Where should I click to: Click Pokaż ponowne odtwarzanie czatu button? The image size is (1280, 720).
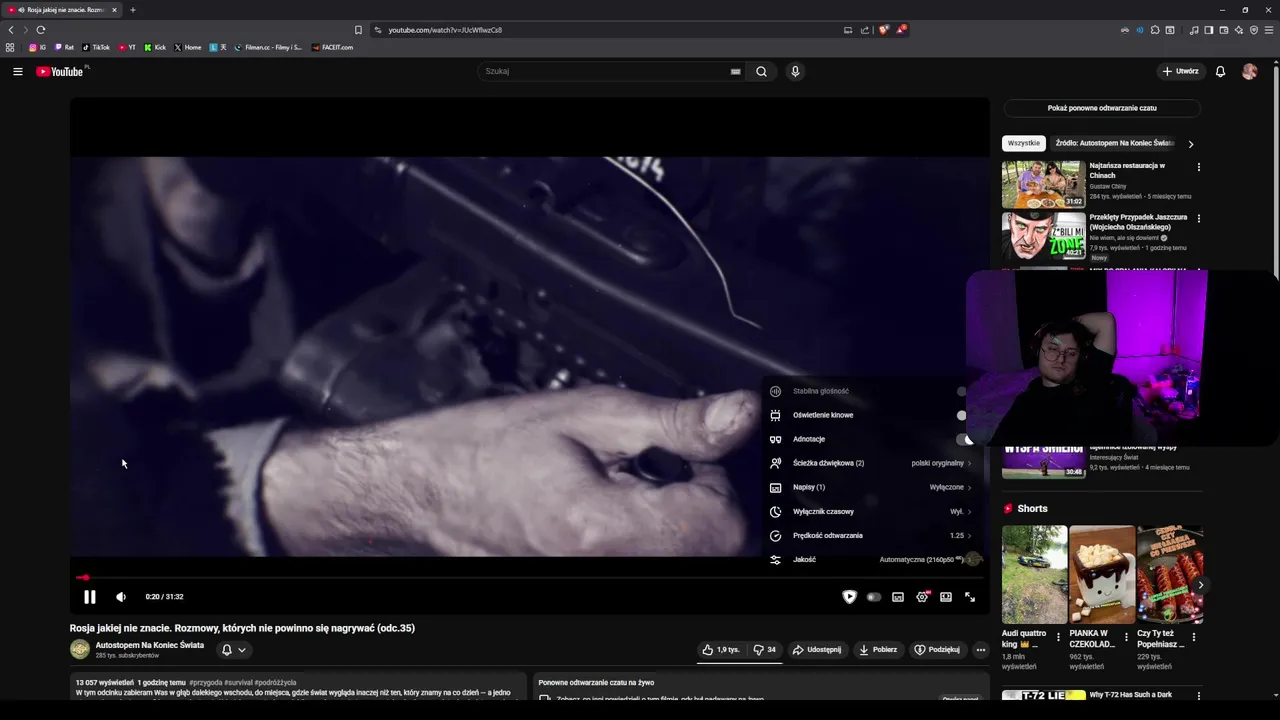pos(1102,108)
